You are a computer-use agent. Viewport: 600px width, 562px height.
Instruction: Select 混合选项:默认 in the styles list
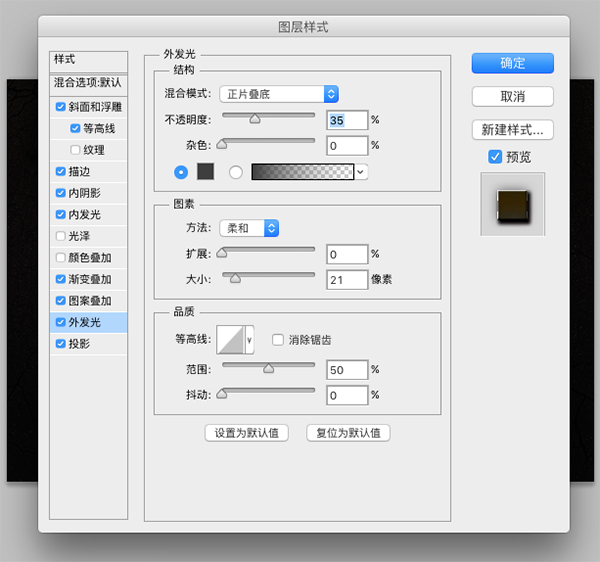[x=89, y=83]
